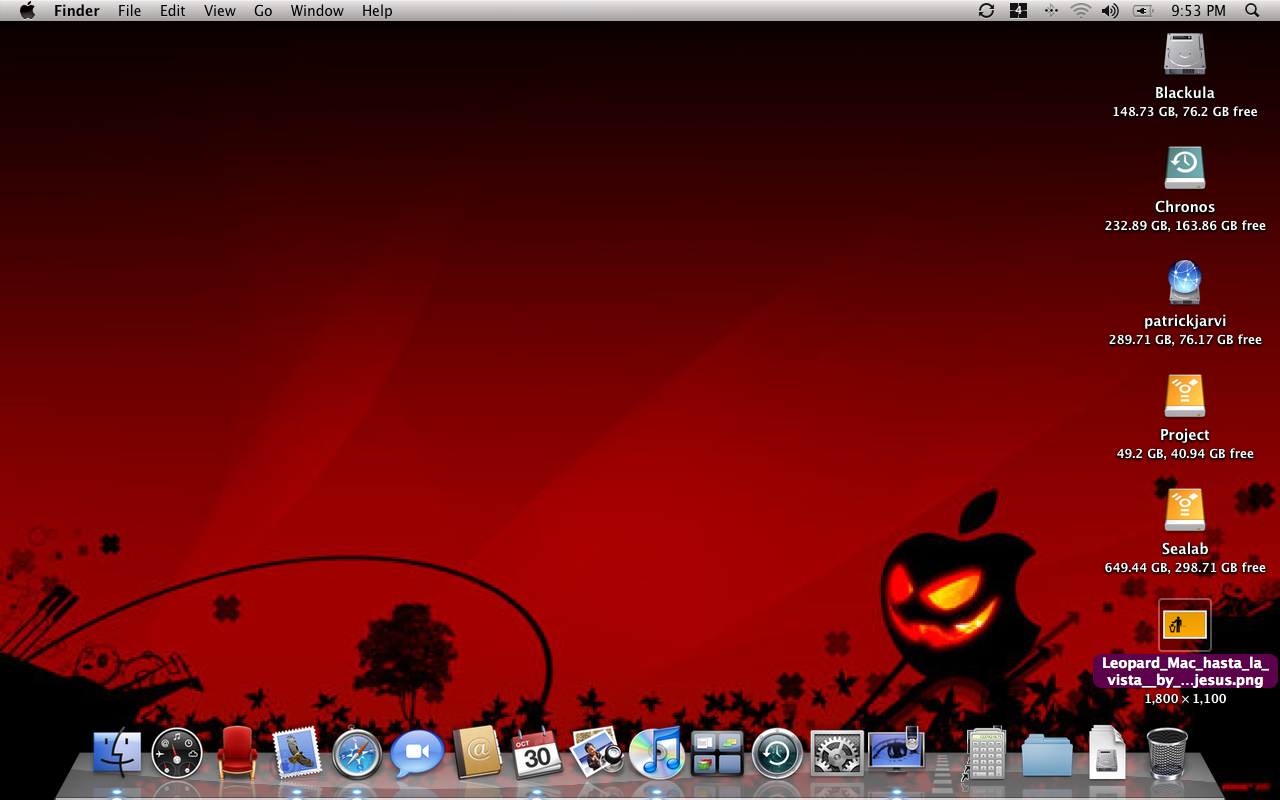Select the Blackula hard drive icon
1280x800 pixels.
click(x=1185, y=54)
